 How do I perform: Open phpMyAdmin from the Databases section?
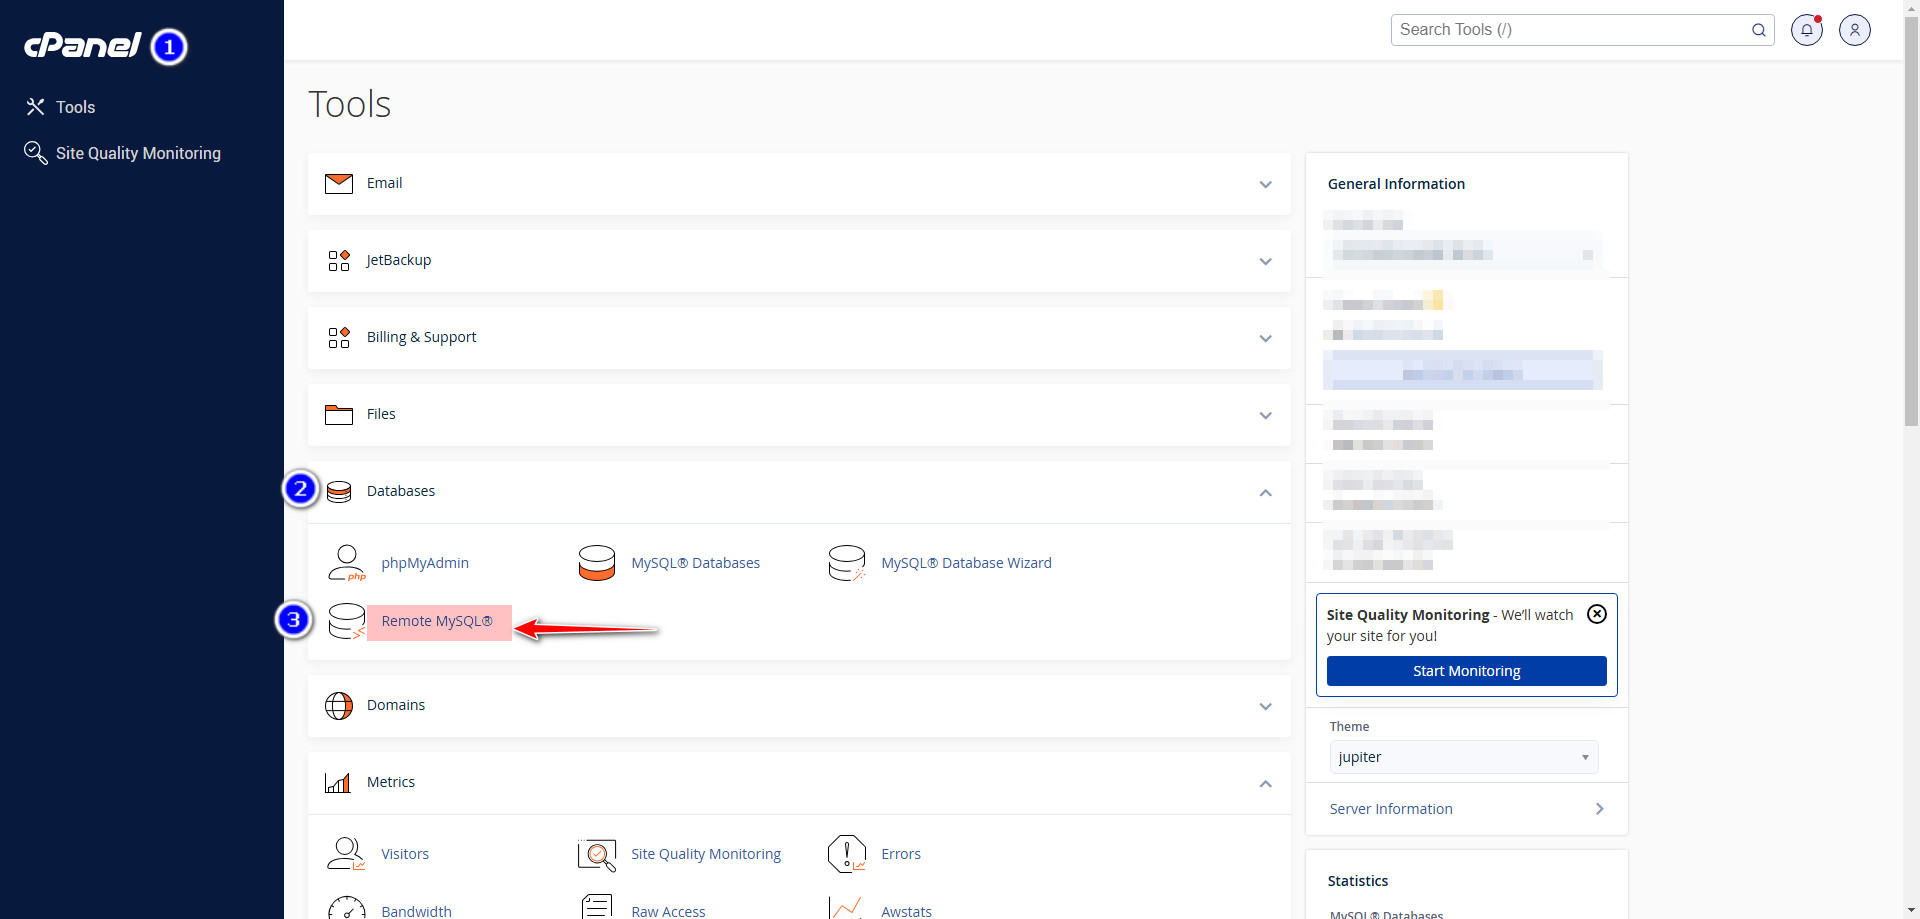424,563
